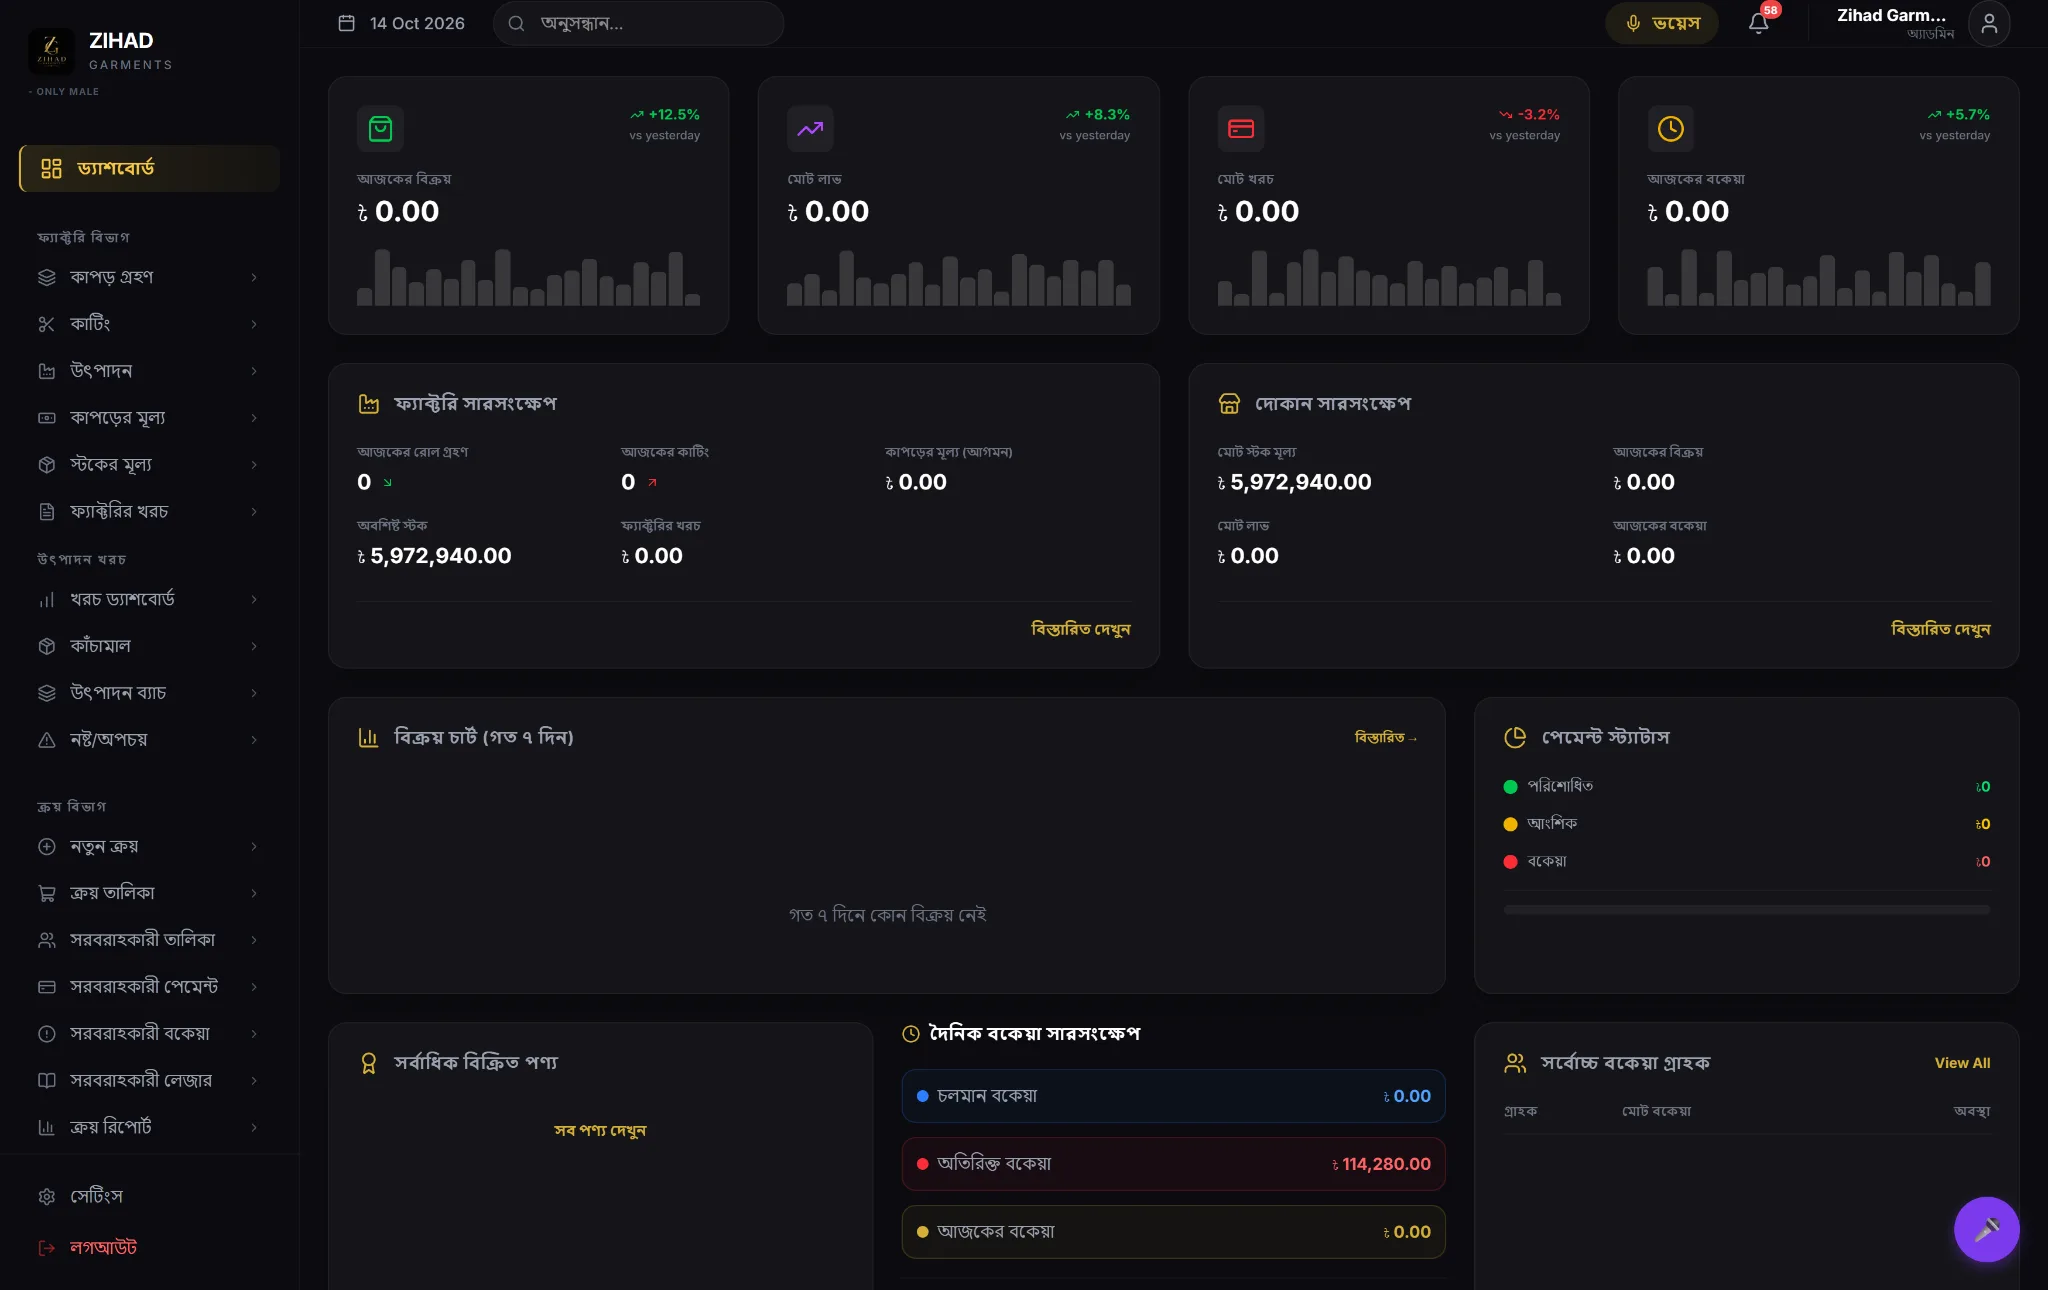Open the user profile avatar icon
Image resolution: width=2048 pixels, height=1290 pixels.
click(x=1989, y=23)
